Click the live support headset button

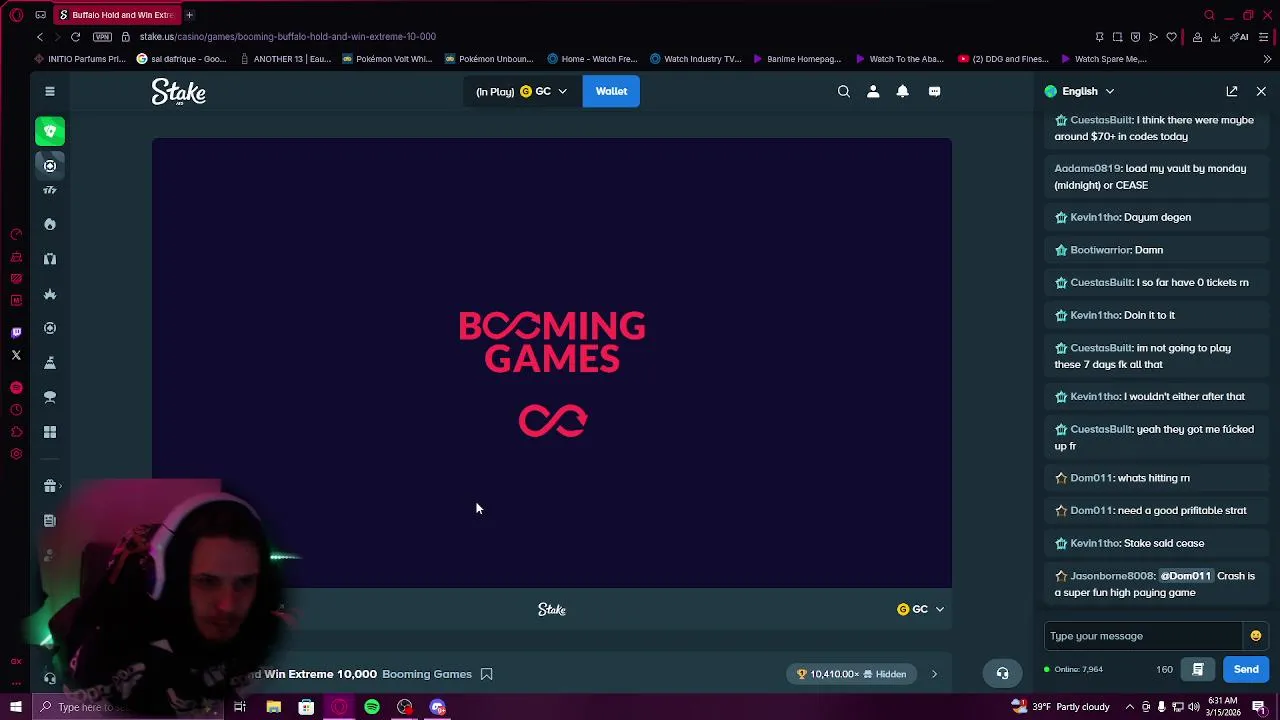[x=1002, y=673]
